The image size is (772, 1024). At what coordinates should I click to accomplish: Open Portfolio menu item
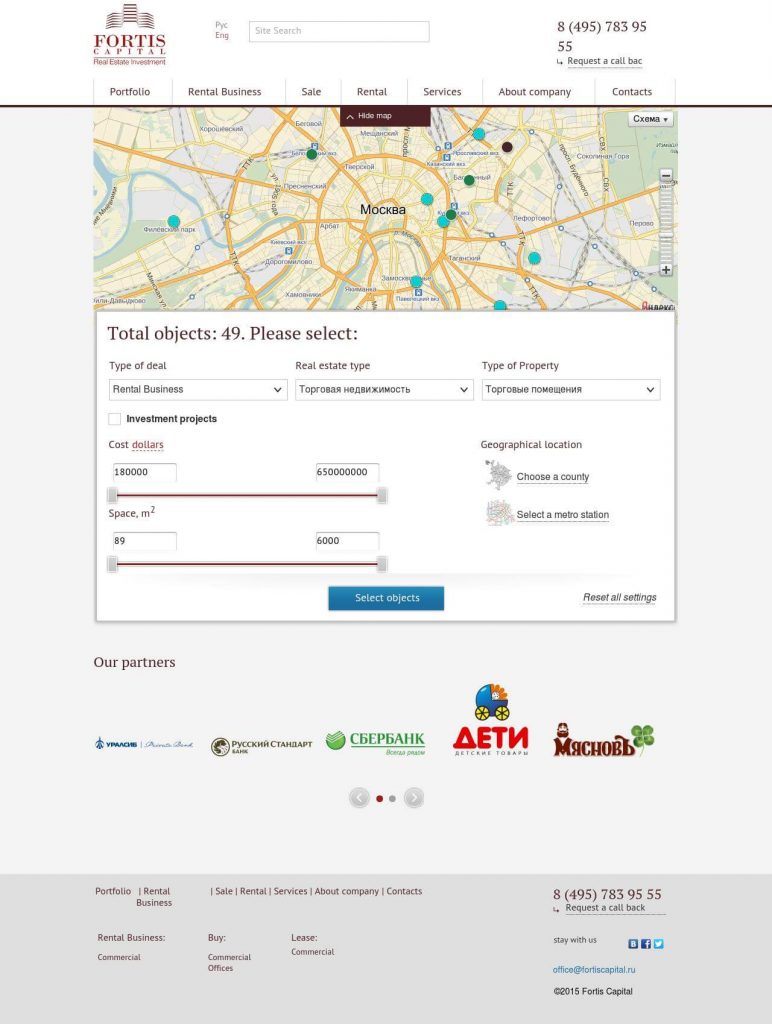(129, 92)
